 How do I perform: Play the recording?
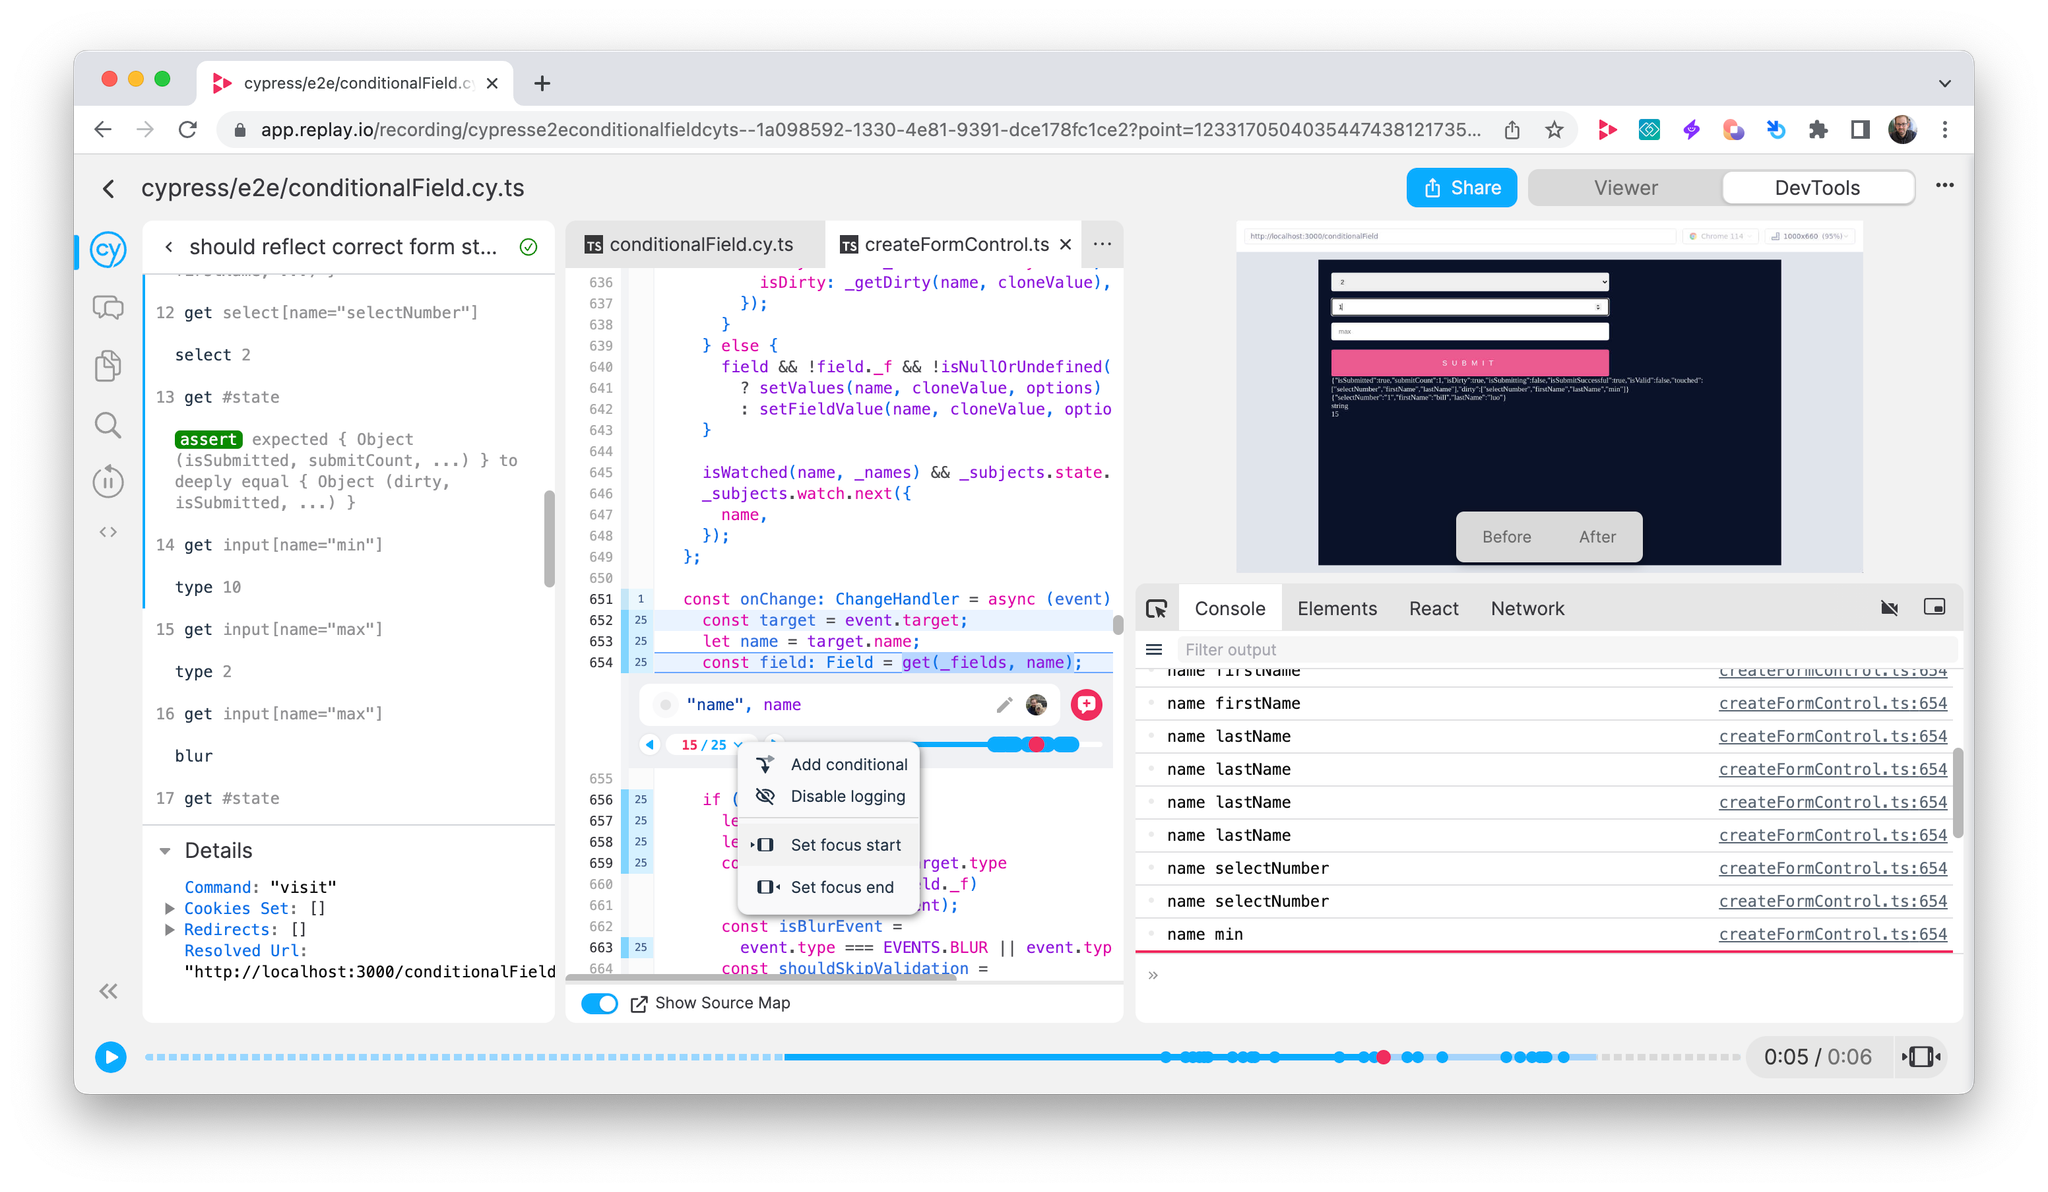click(111, 1057)
